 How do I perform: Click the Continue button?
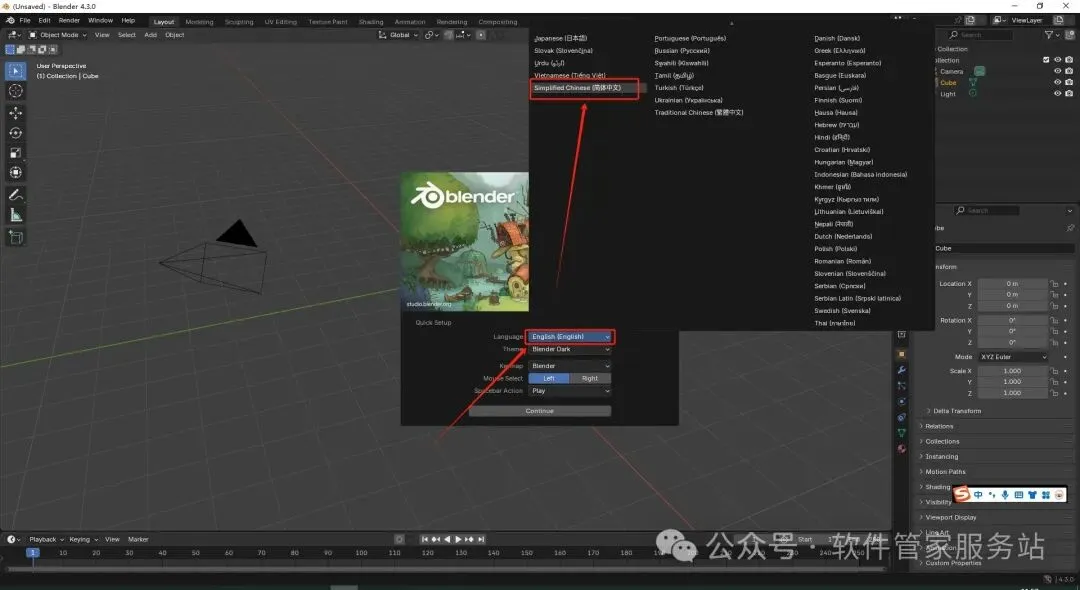[x=539, y=411]
